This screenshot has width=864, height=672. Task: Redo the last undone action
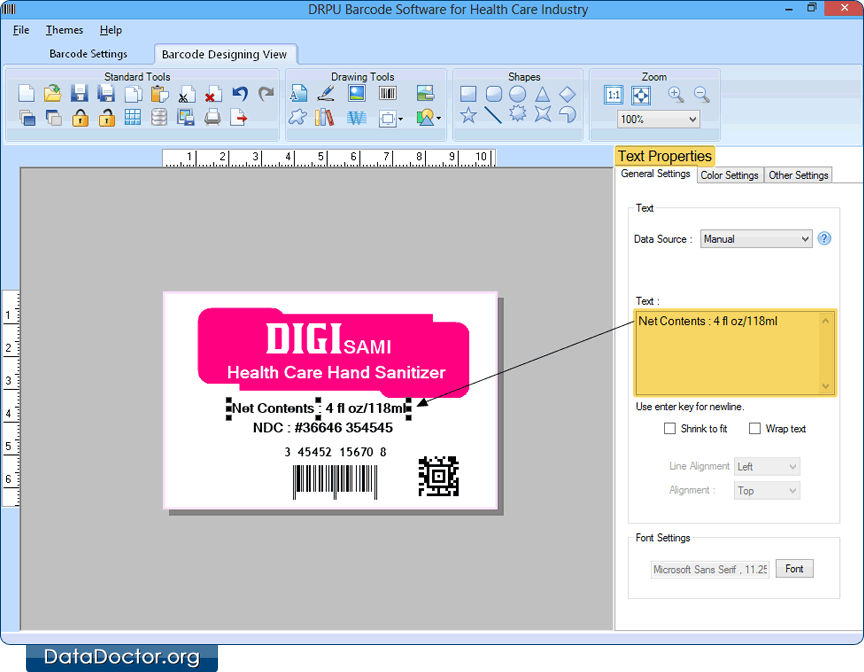266,94
